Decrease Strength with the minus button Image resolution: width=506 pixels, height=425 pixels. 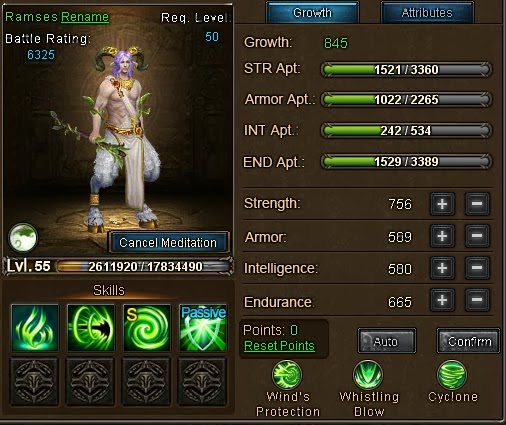tap(477, 204)
